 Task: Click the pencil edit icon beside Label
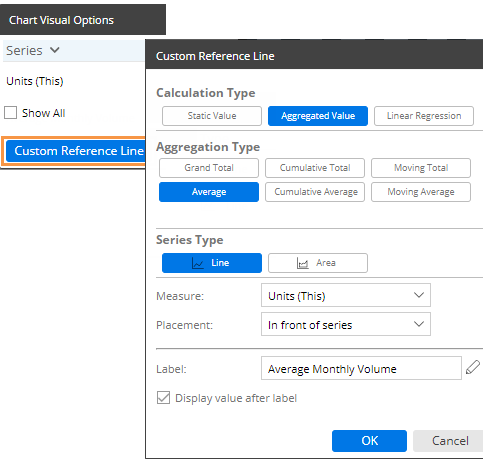pos(473,367)
